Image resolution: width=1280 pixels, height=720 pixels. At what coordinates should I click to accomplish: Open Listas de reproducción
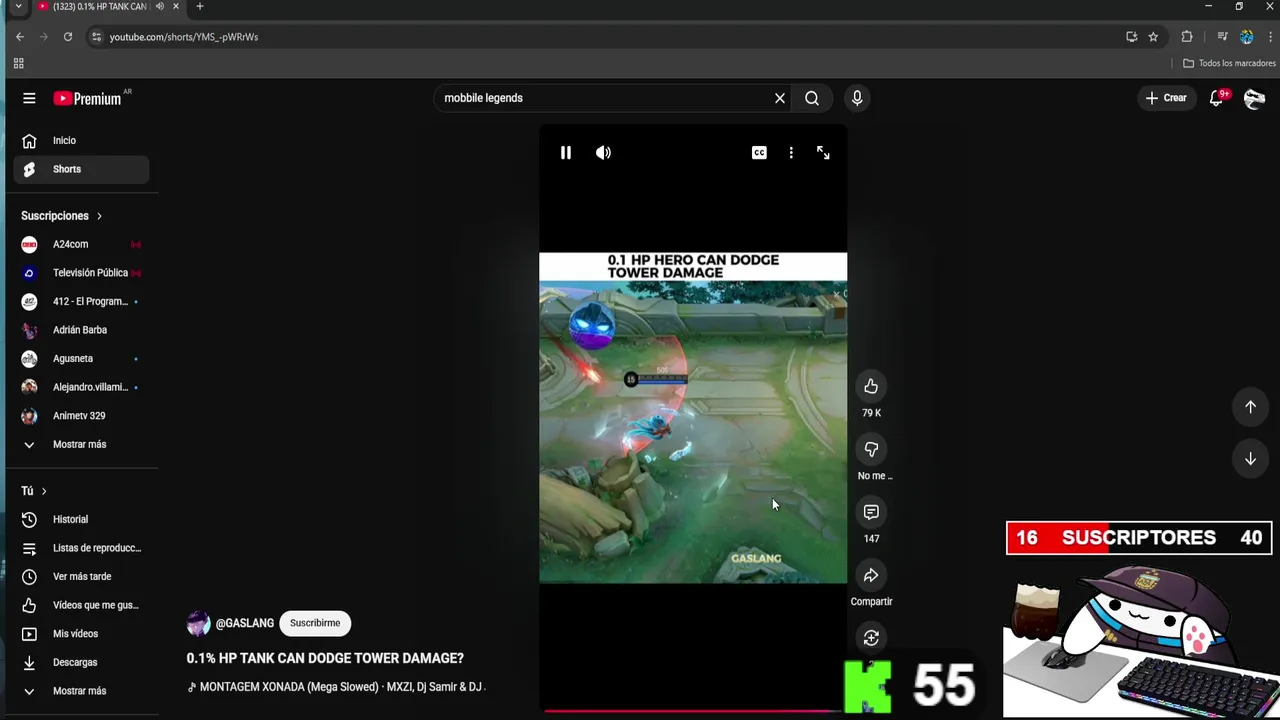pos(81,548)
